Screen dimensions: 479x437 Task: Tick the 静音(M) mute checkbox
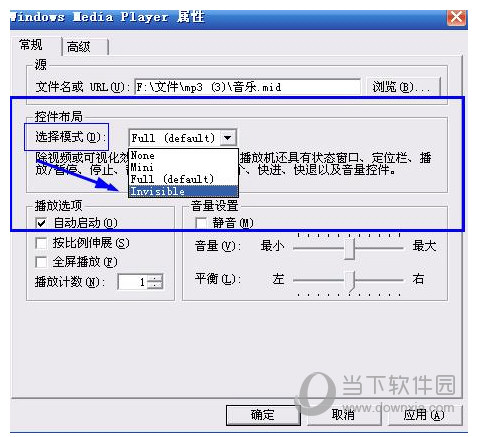[201, 223]
